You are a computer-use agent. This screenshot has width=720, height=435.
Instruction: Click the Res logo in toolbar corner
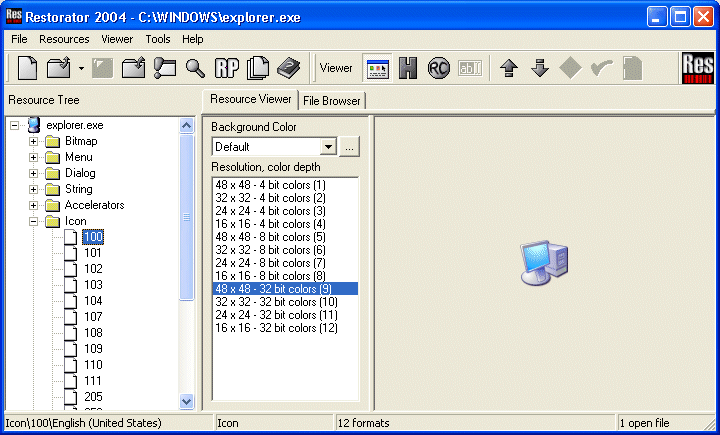[698, 68]
